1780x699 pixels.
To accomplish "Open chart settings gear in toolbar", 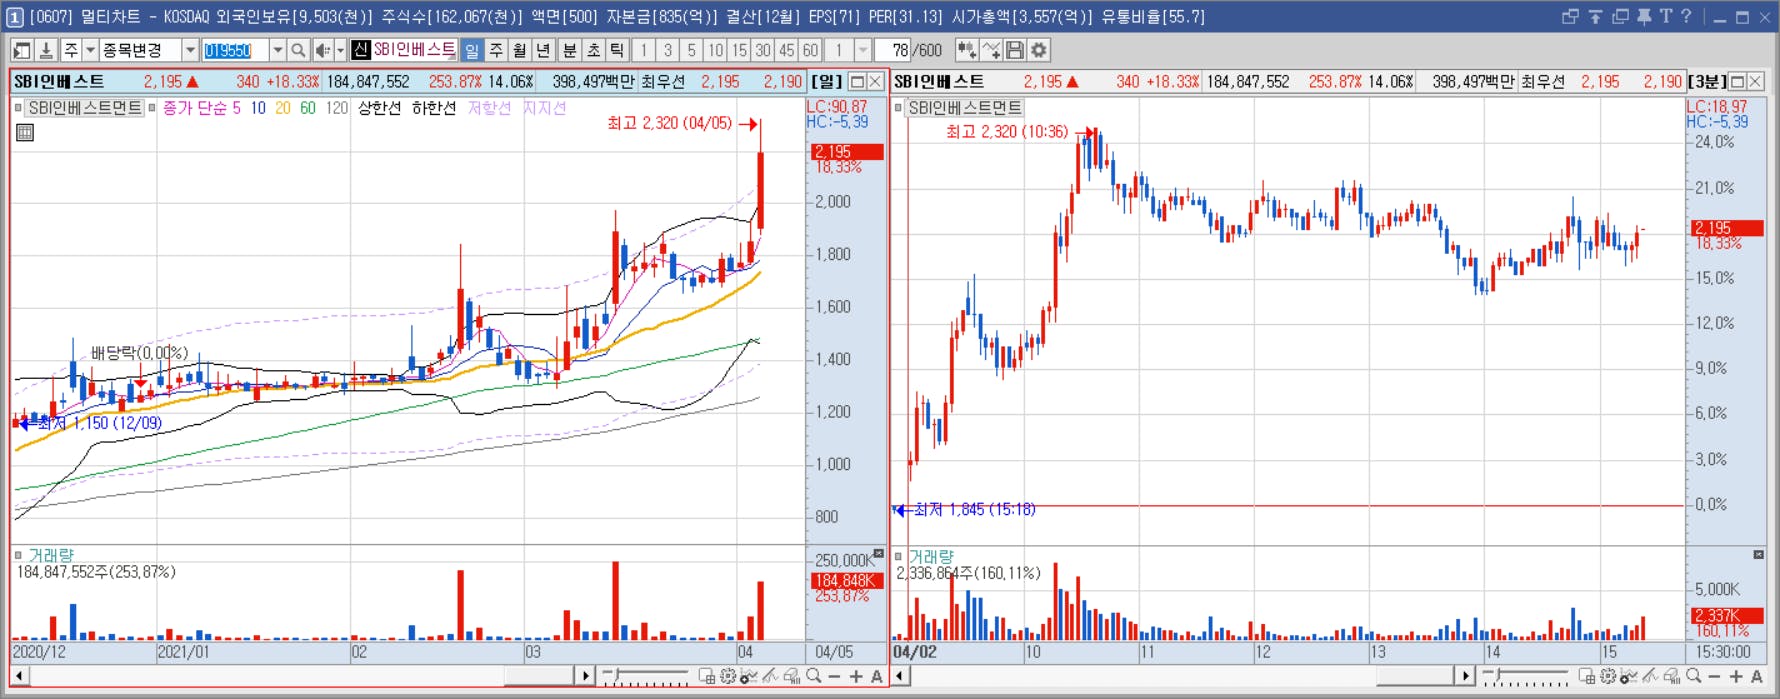I will coord(1039,50).
